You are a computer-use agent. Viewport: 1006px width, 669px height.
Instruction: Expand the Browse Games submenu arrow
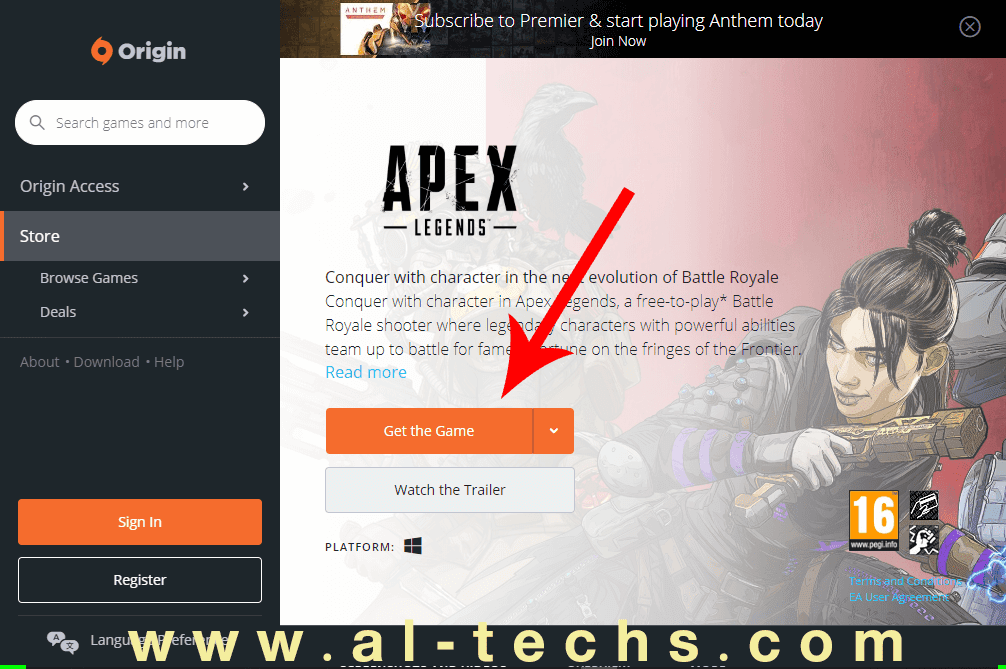click(246, 278)
